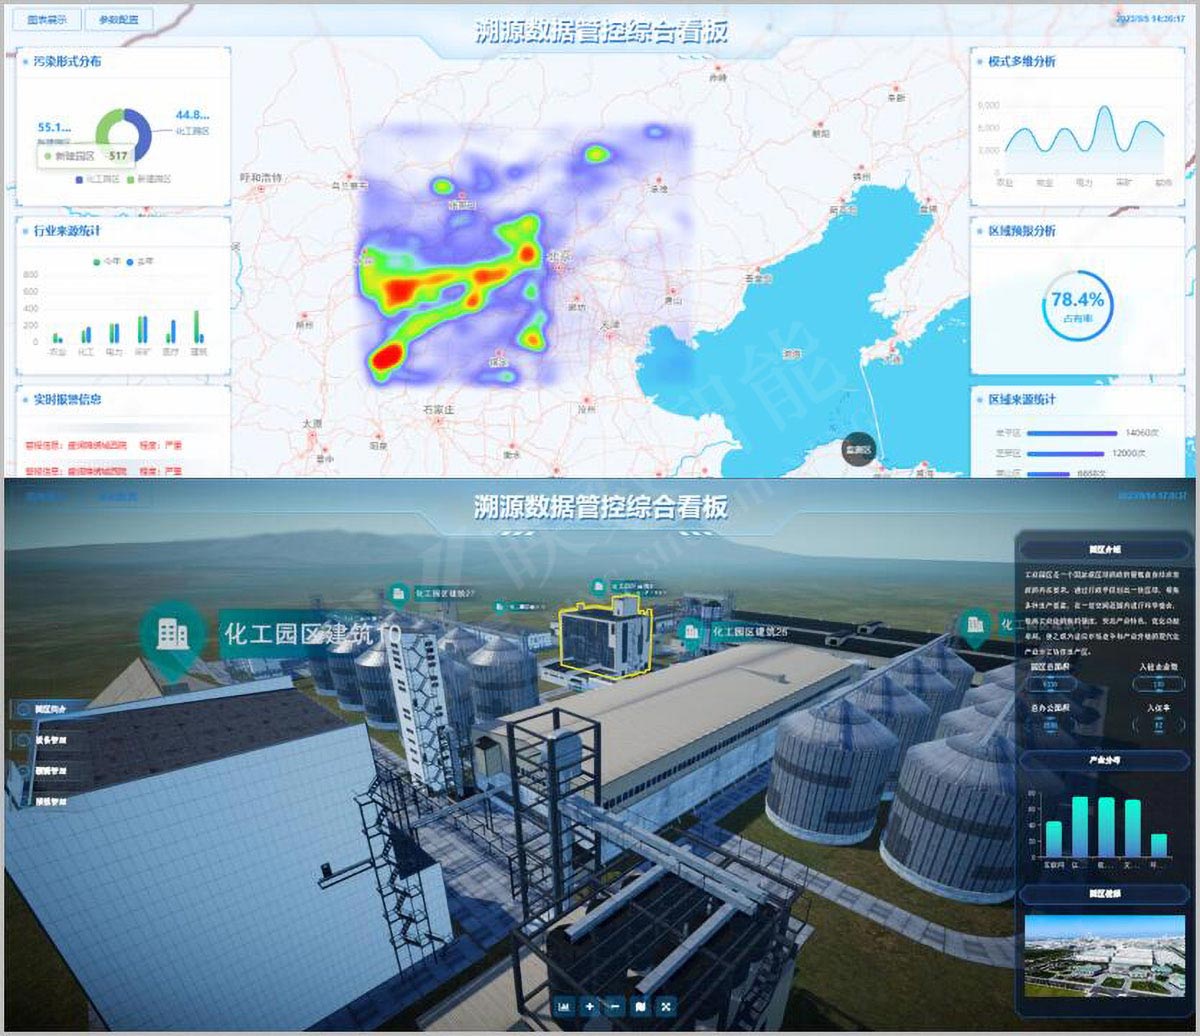This screenshot has height=1036, width=1200.
Task: Click the map icon in bottom toolbar
Action: point(641,1006)
